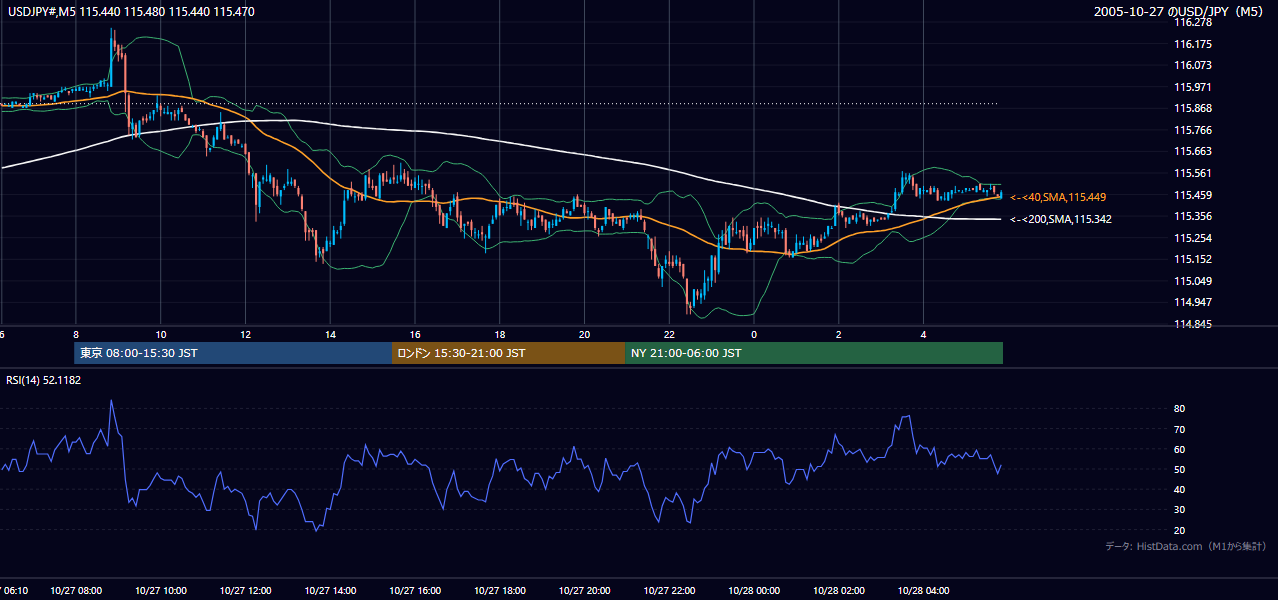Click RSI scale value 70
The width and height of the screenshot is (1278, 600).
(1180, 429)
